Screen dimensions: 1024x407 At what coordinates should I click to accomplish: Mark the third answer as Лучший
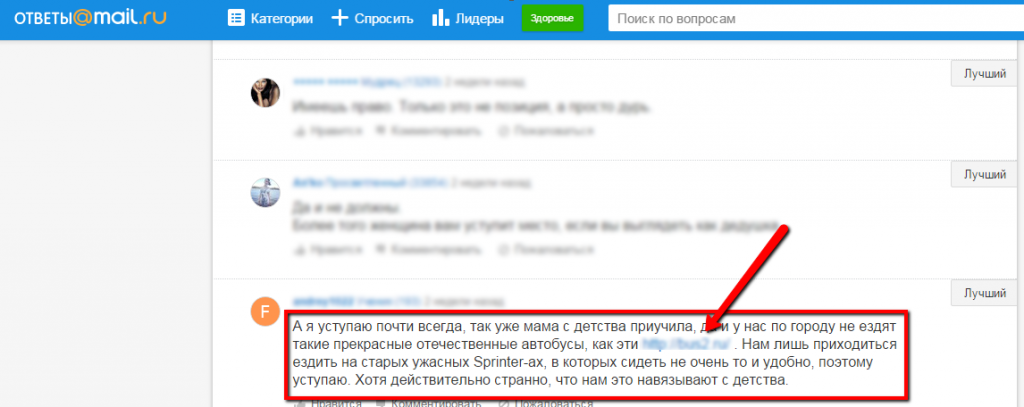pyautogui.click(x=986, y=293)
